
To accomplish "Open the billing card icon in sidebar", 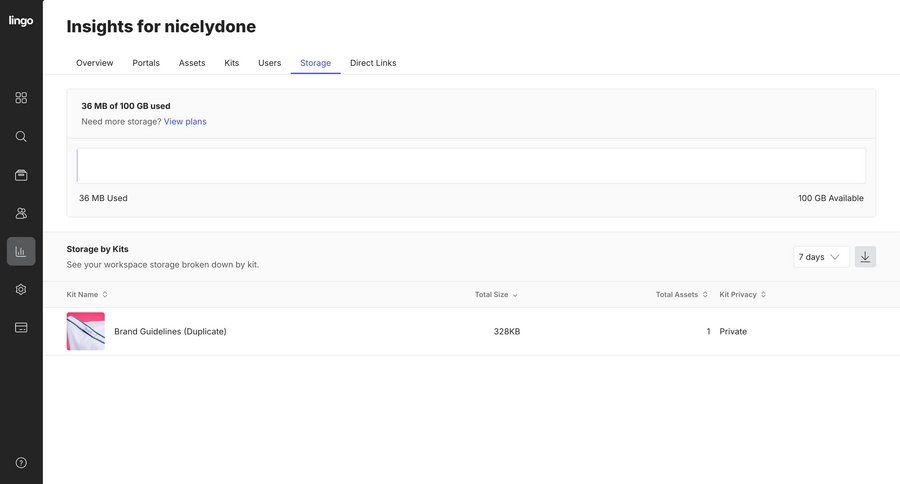I will 21,327.
